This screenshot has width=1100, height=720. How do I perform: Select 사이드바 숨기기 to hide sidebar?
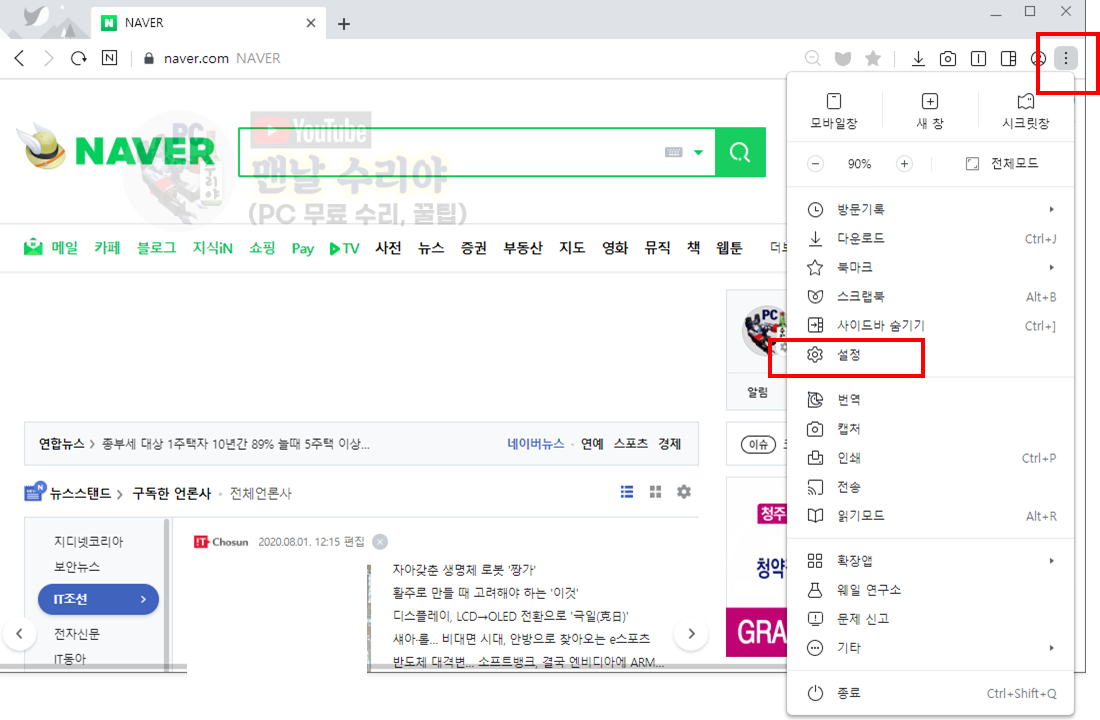(x=931, y=326)
